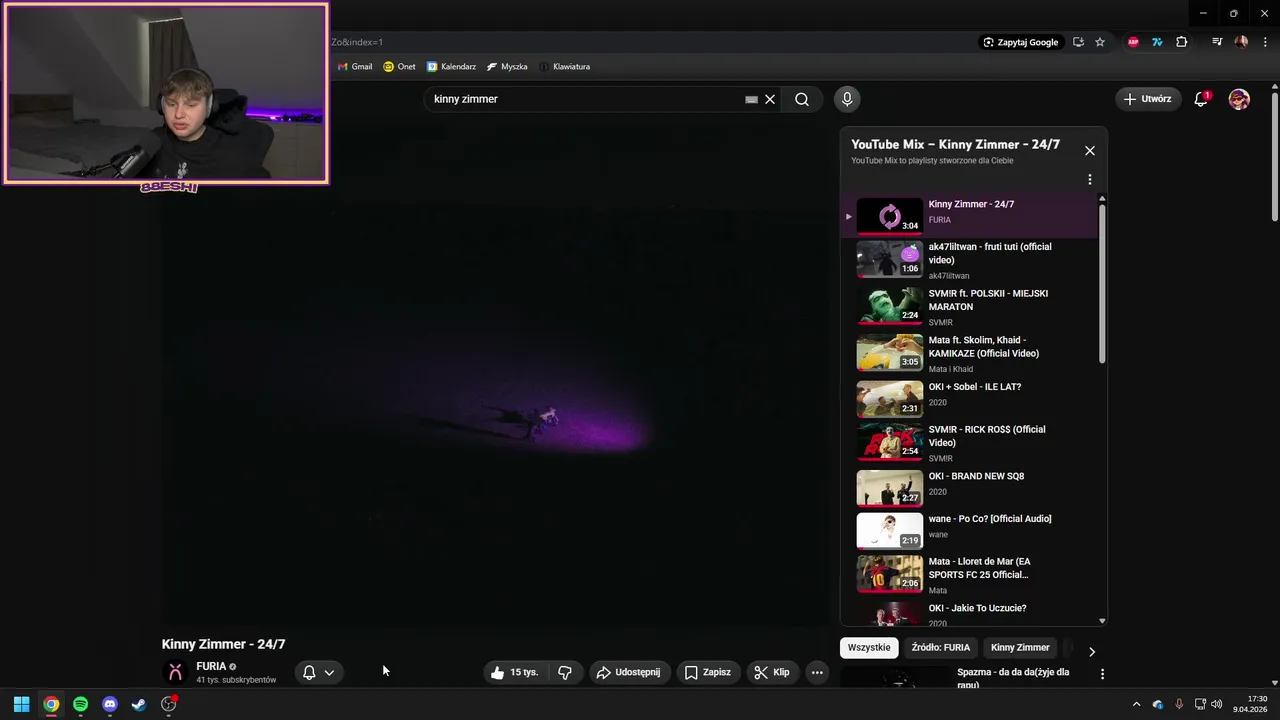Play ak47liltwan - fruti tuti from the mix

pos(970,260)
